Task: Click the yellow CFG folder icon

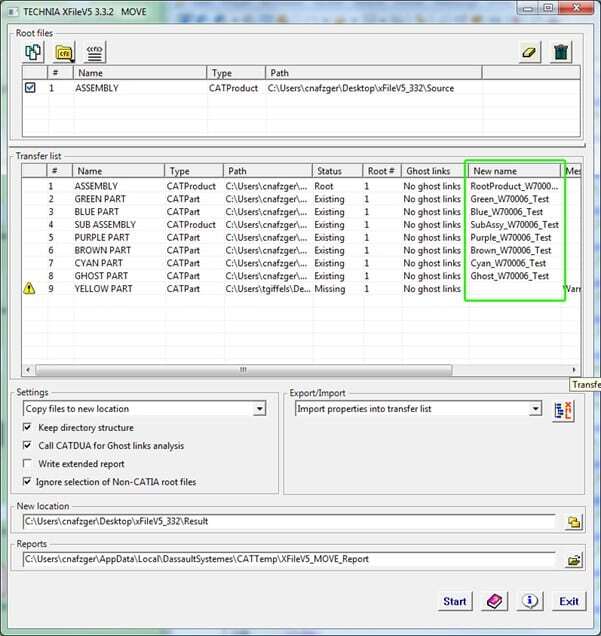Action: pos(64,51)
